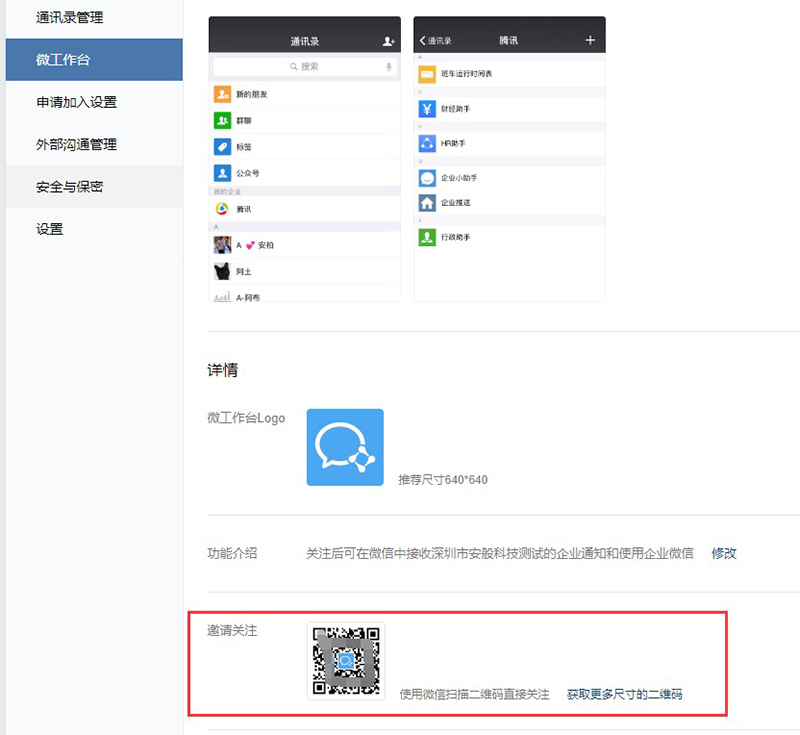This screenshot has height=735, width=800.
Task: Click 获取更多尺寸的二维码 link
Action: click(x=625, y=694)
